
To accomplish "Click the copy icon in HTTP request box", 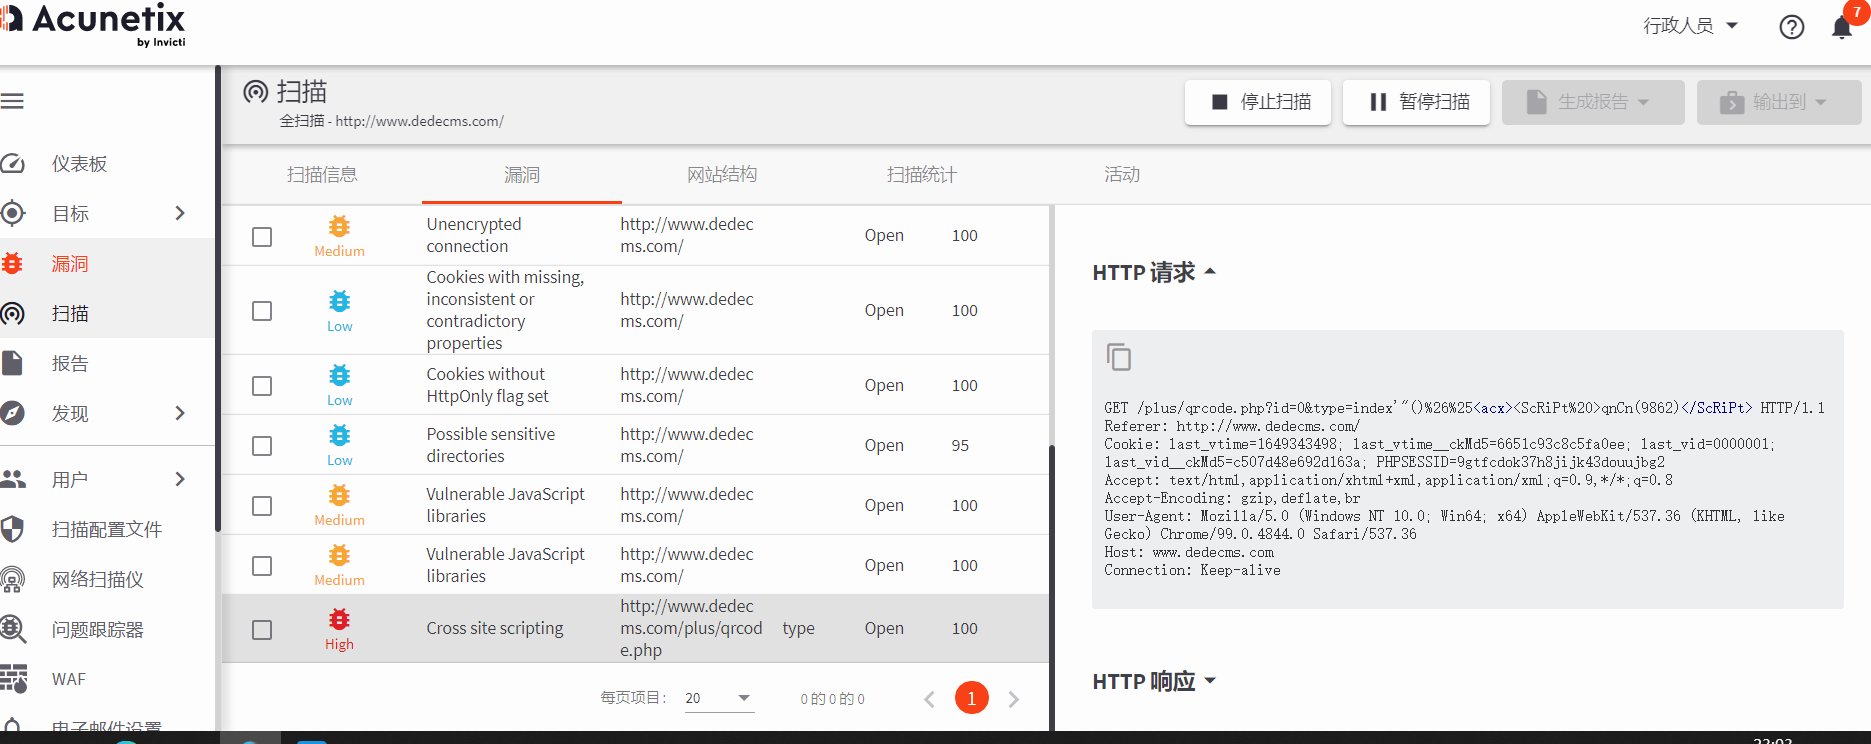I will pos(1119,357).
